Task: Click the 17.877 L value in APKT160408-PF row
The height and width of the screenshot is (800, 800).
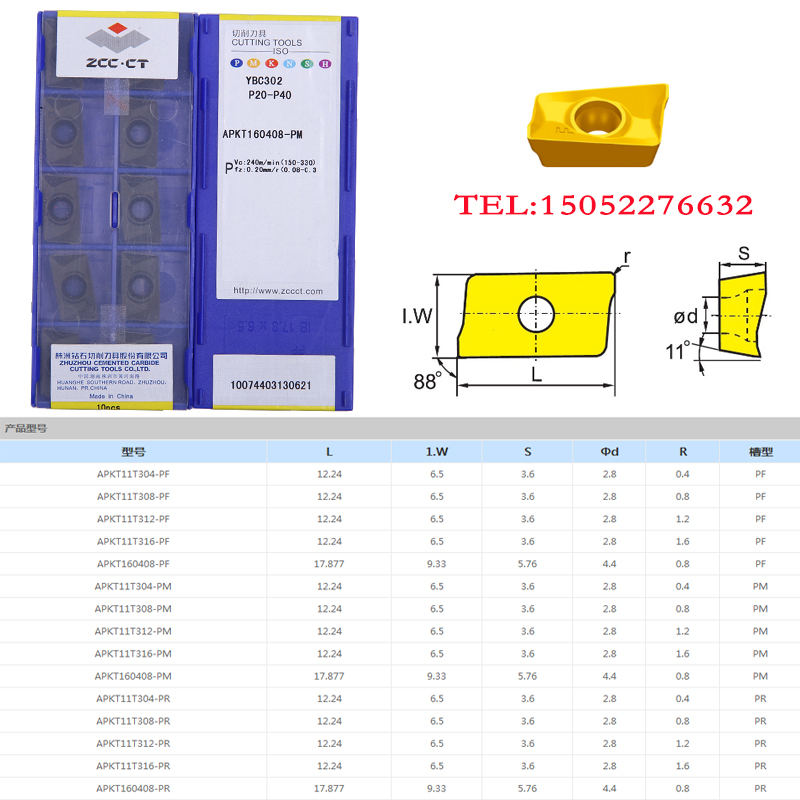Action: tap(329, 564)
